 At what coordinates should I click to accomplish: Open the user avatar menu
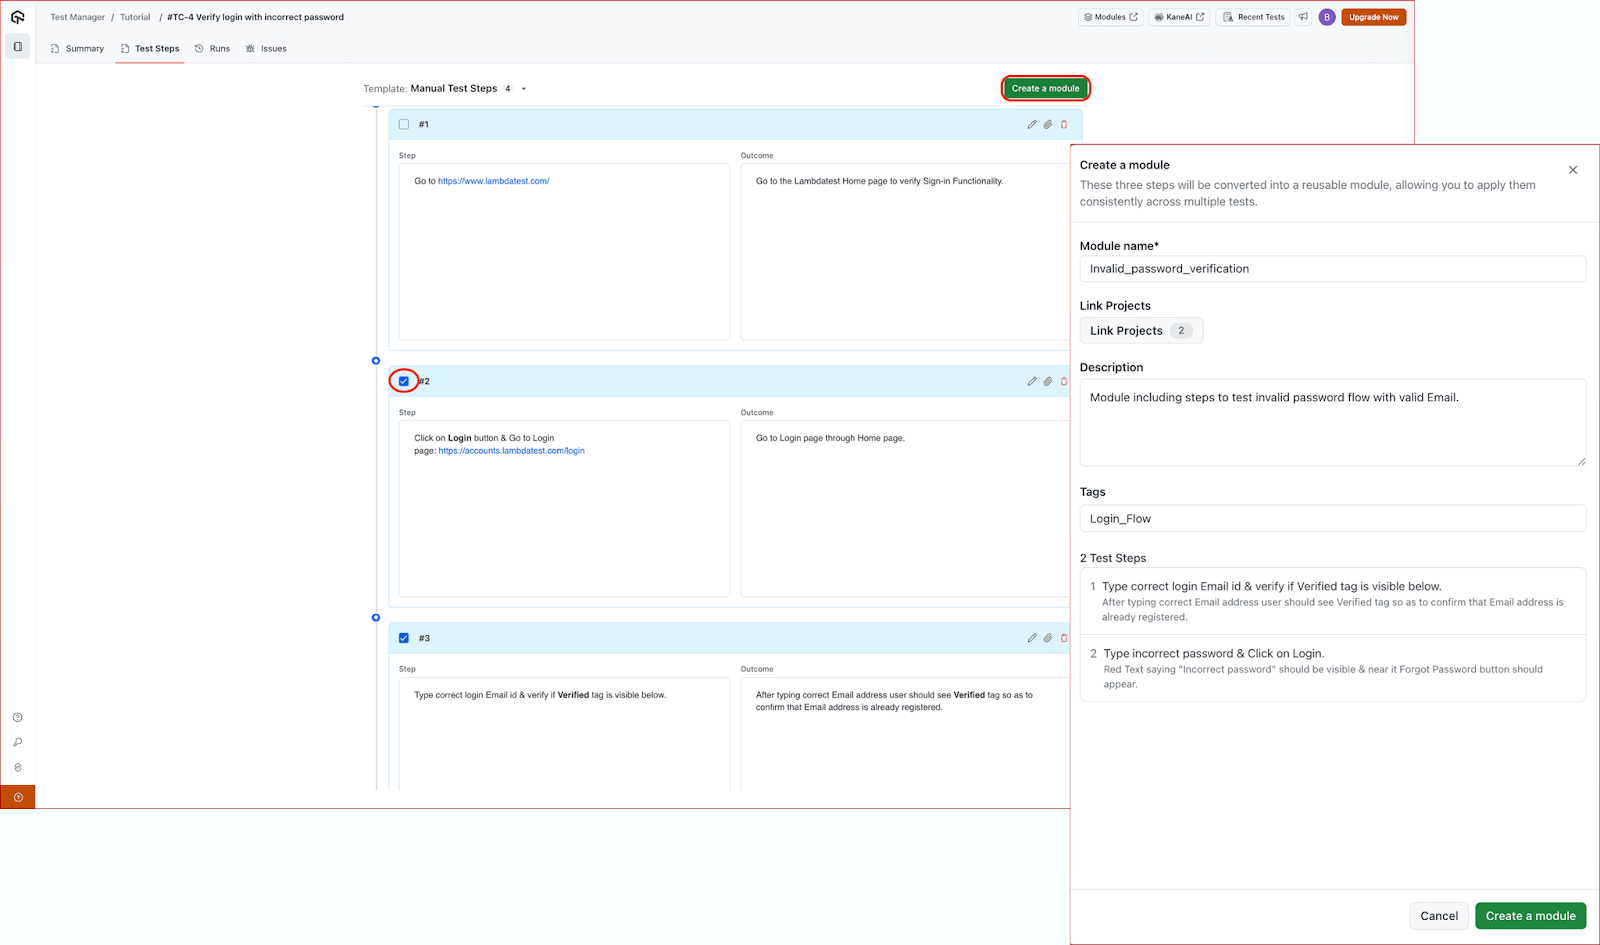(x=1326, y=17)
